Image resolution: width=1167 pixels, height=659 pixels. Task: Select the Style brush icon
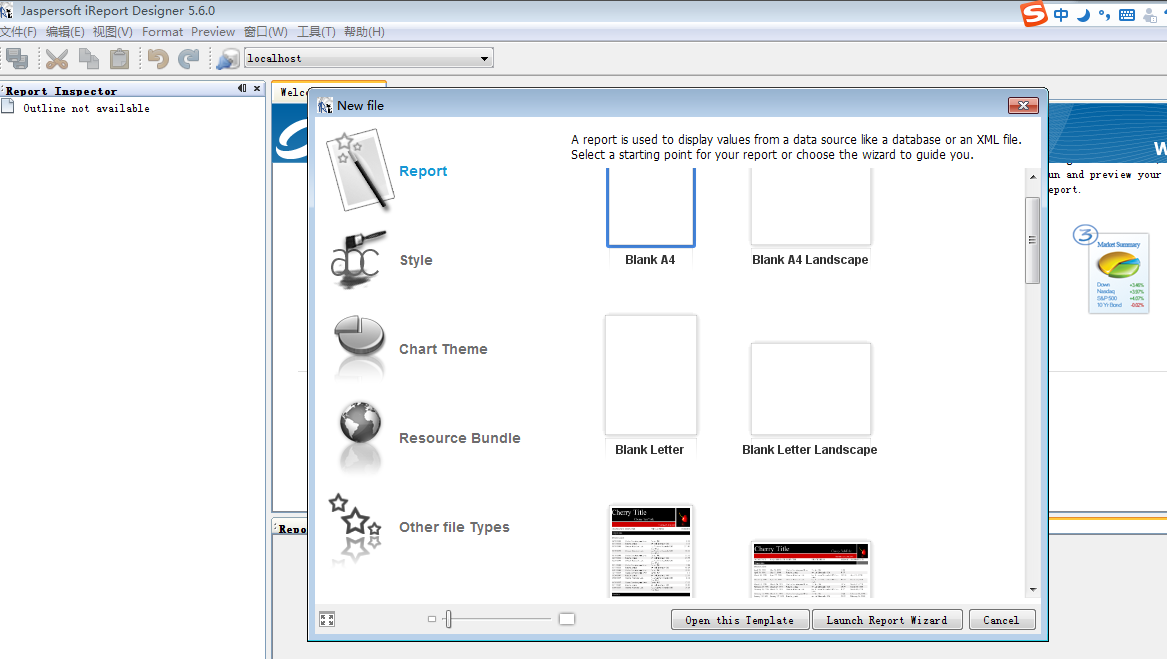click(359, 260)
